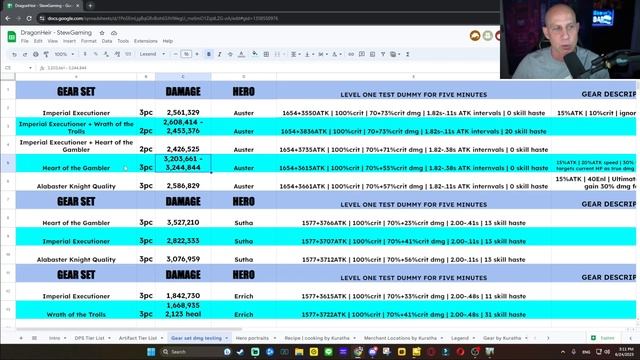Viewport: 640px width, 360px height.
Task: Click the formula bar content
Action: click(x=67, y=68)
